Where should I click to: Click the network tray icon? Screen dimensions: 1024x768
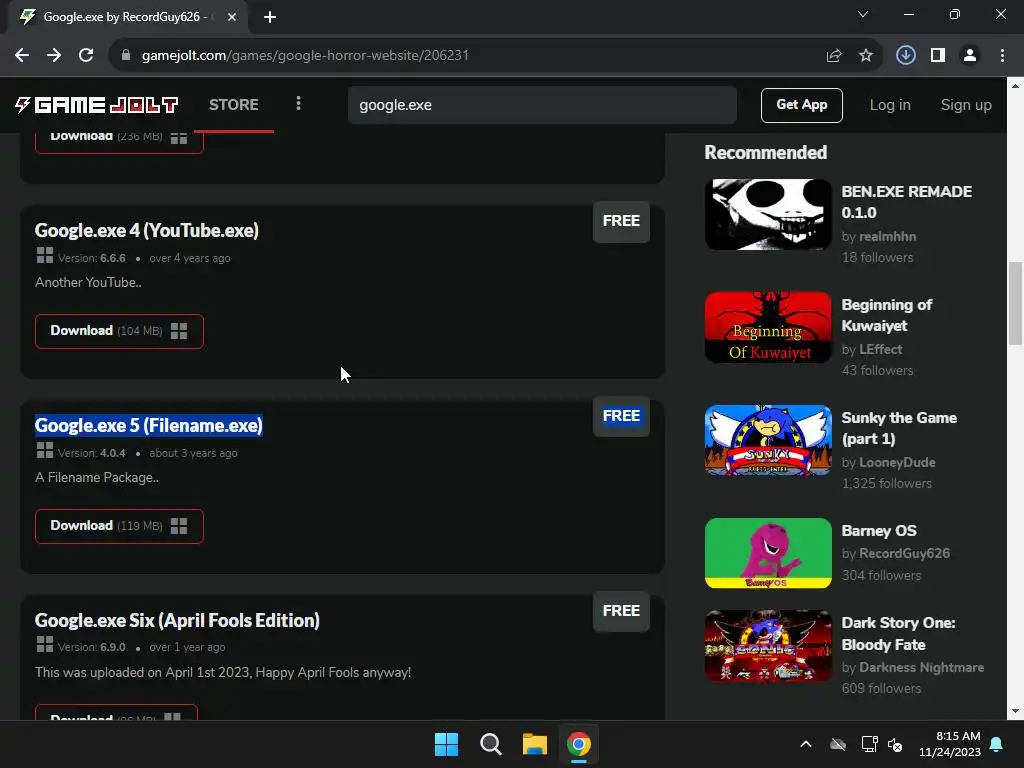(869, 744)
